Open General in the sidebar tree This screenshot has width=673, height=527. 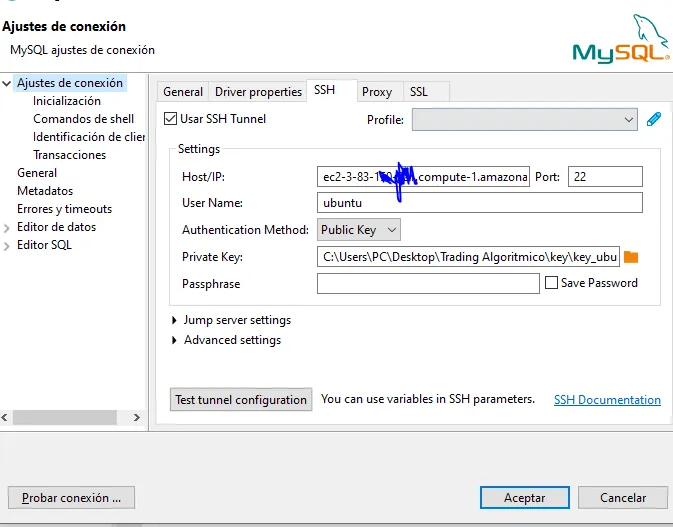pos(37,173)
